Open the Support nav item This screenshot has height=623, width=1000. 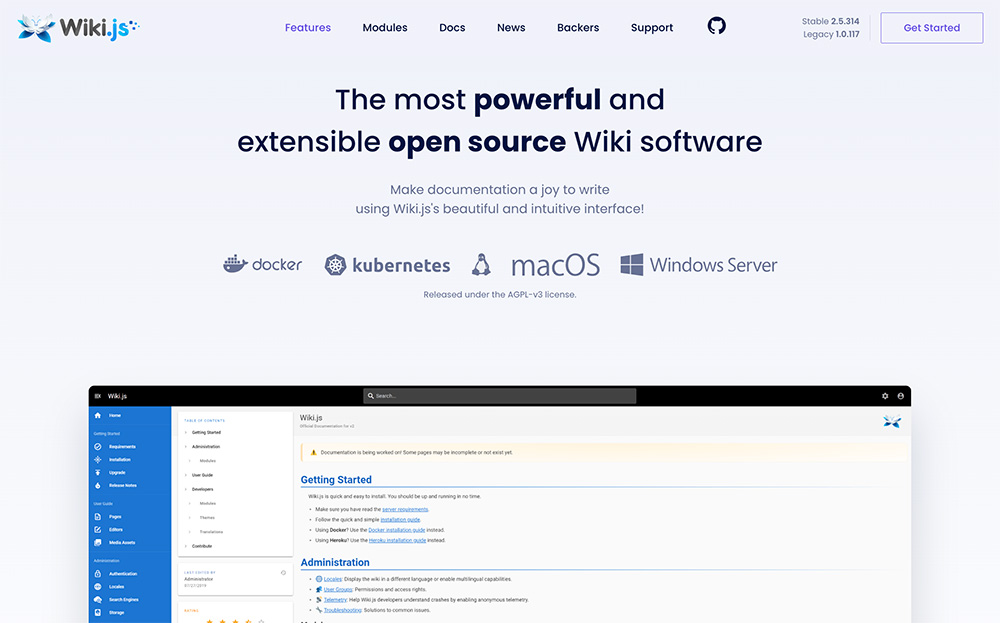click(x=652, y=27)
